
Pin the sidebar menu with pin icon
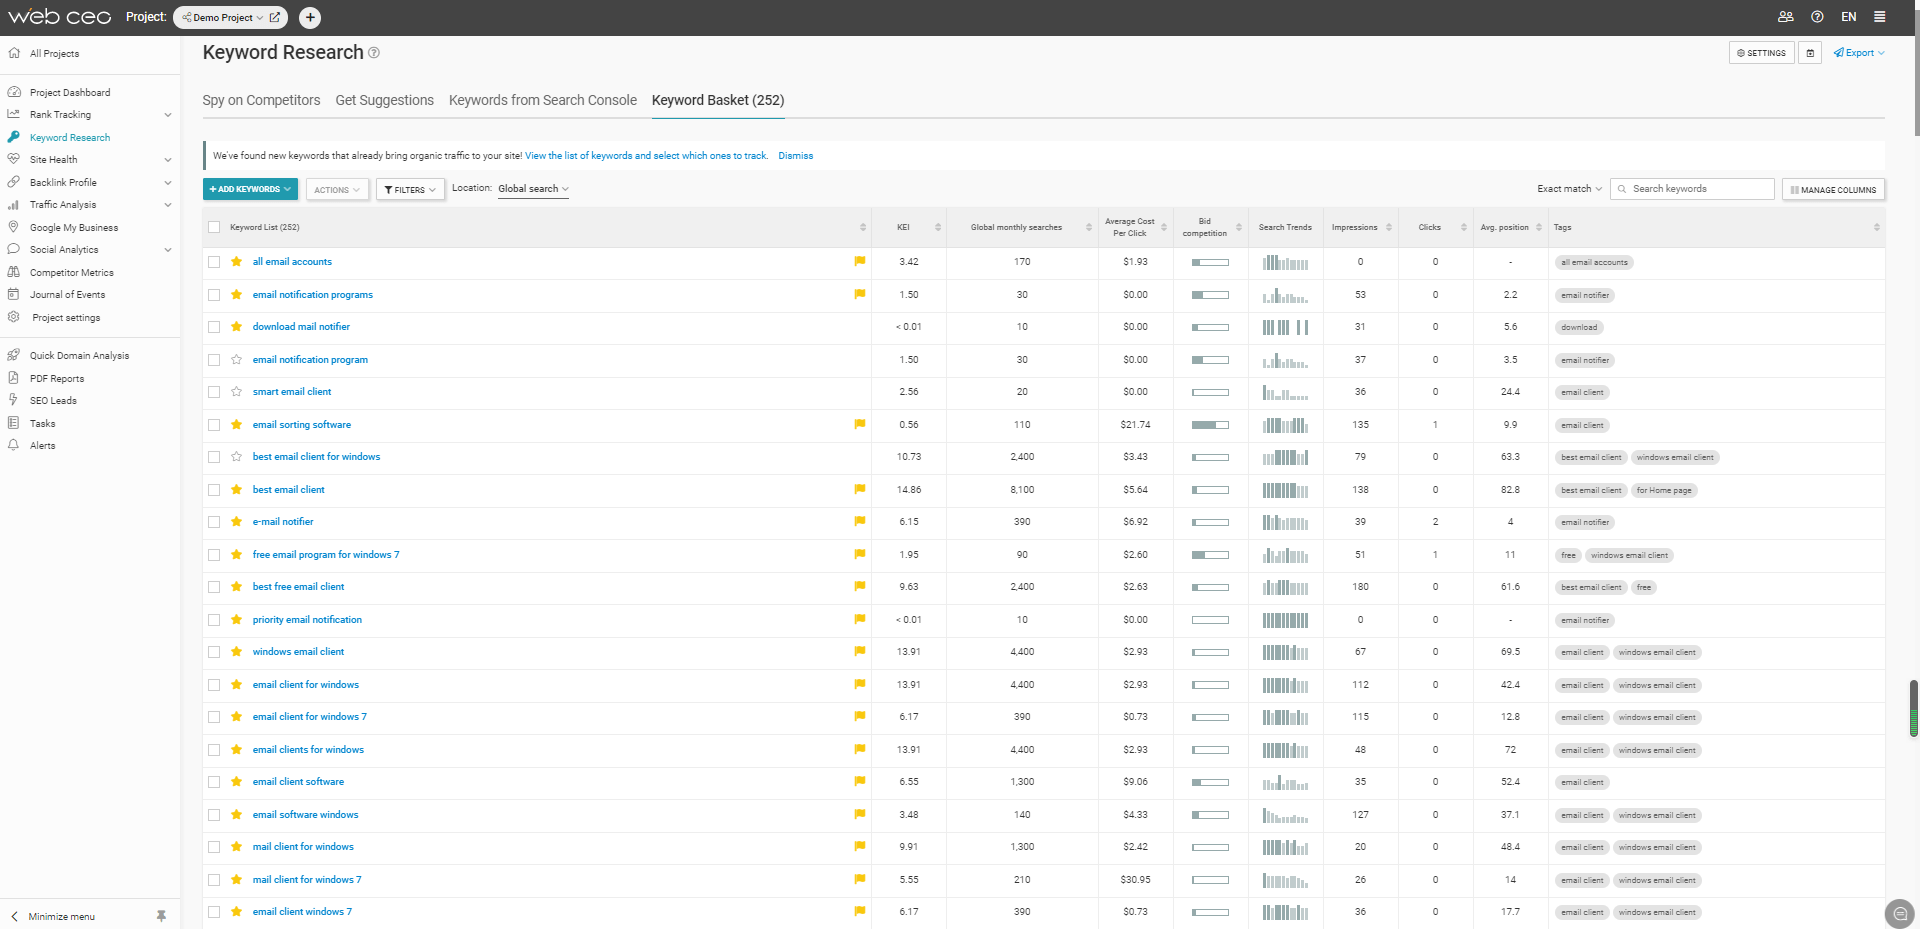click(x=161, y=916)
